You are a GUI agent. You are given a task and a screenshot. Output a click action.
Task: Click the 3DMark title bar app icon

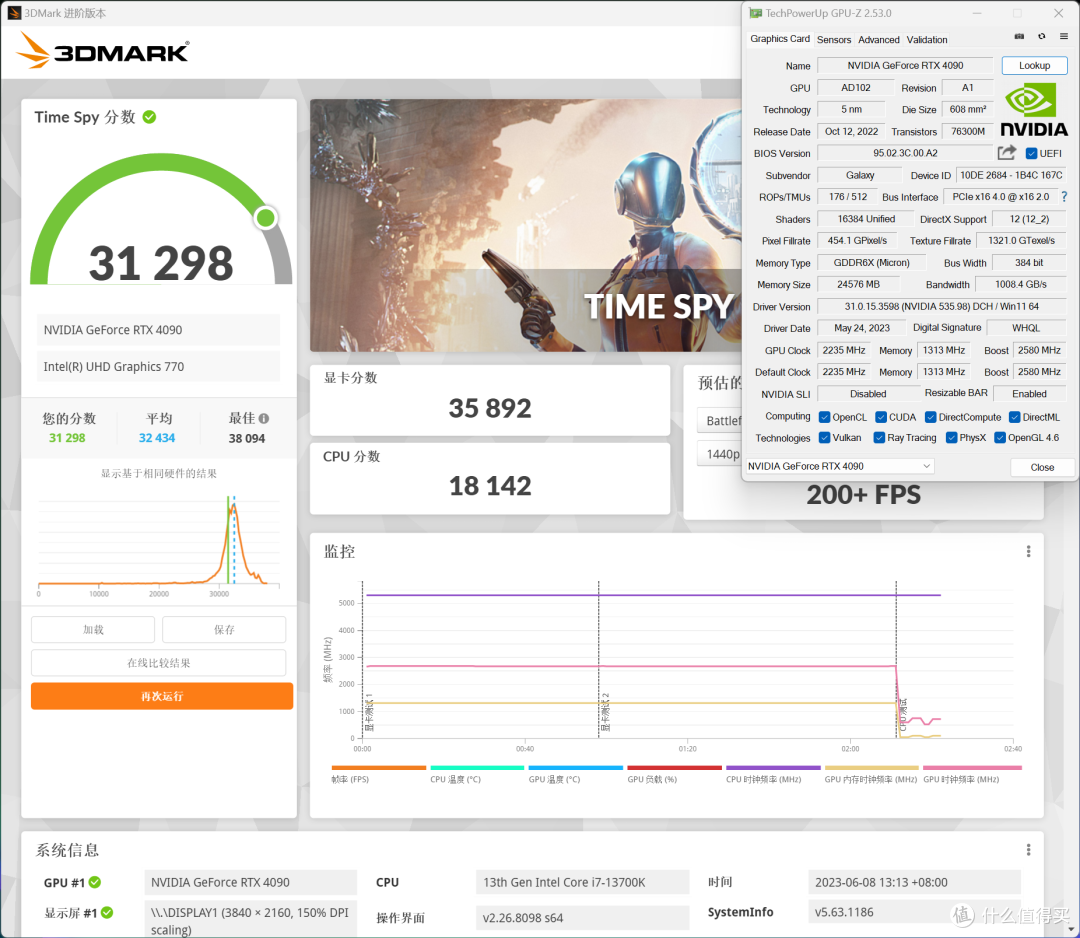point(14,13)
